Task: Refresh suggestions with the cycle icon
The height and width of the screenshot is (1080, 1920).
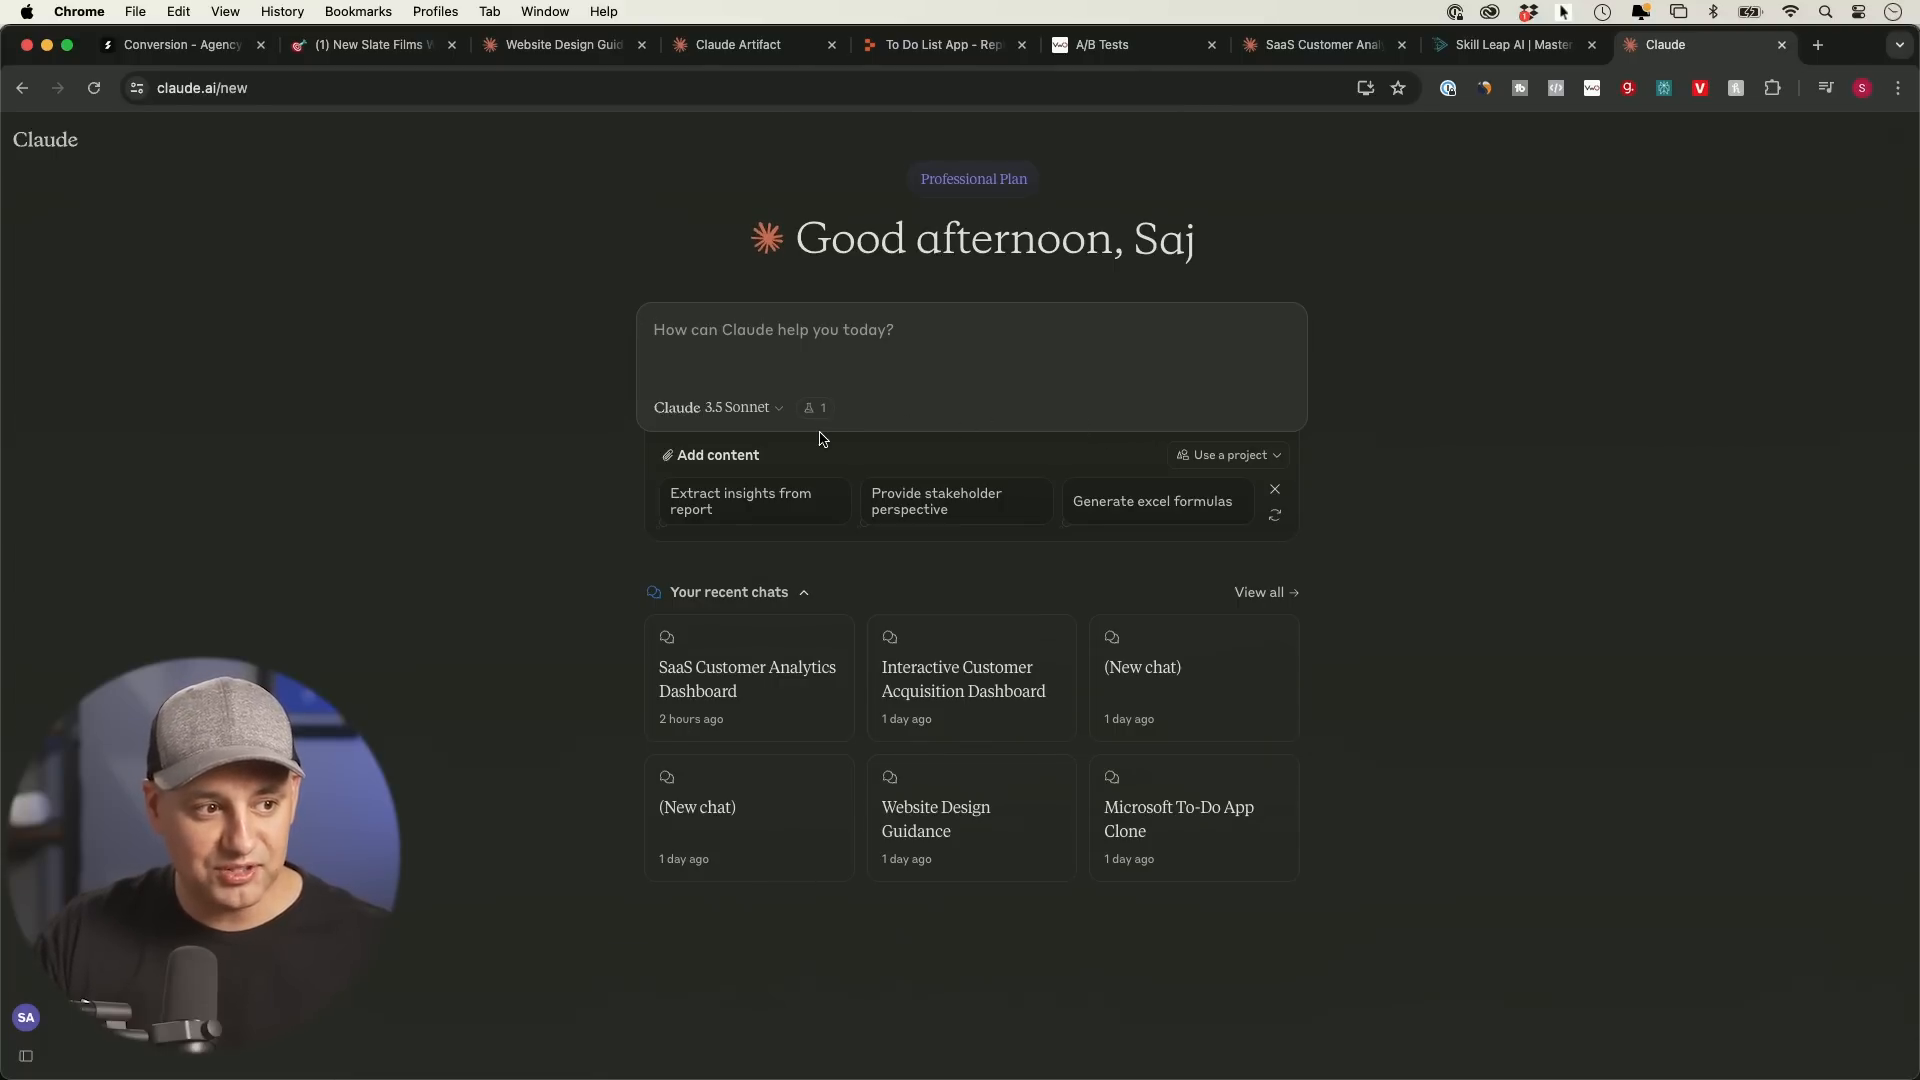Action: tap(1275, 515)
